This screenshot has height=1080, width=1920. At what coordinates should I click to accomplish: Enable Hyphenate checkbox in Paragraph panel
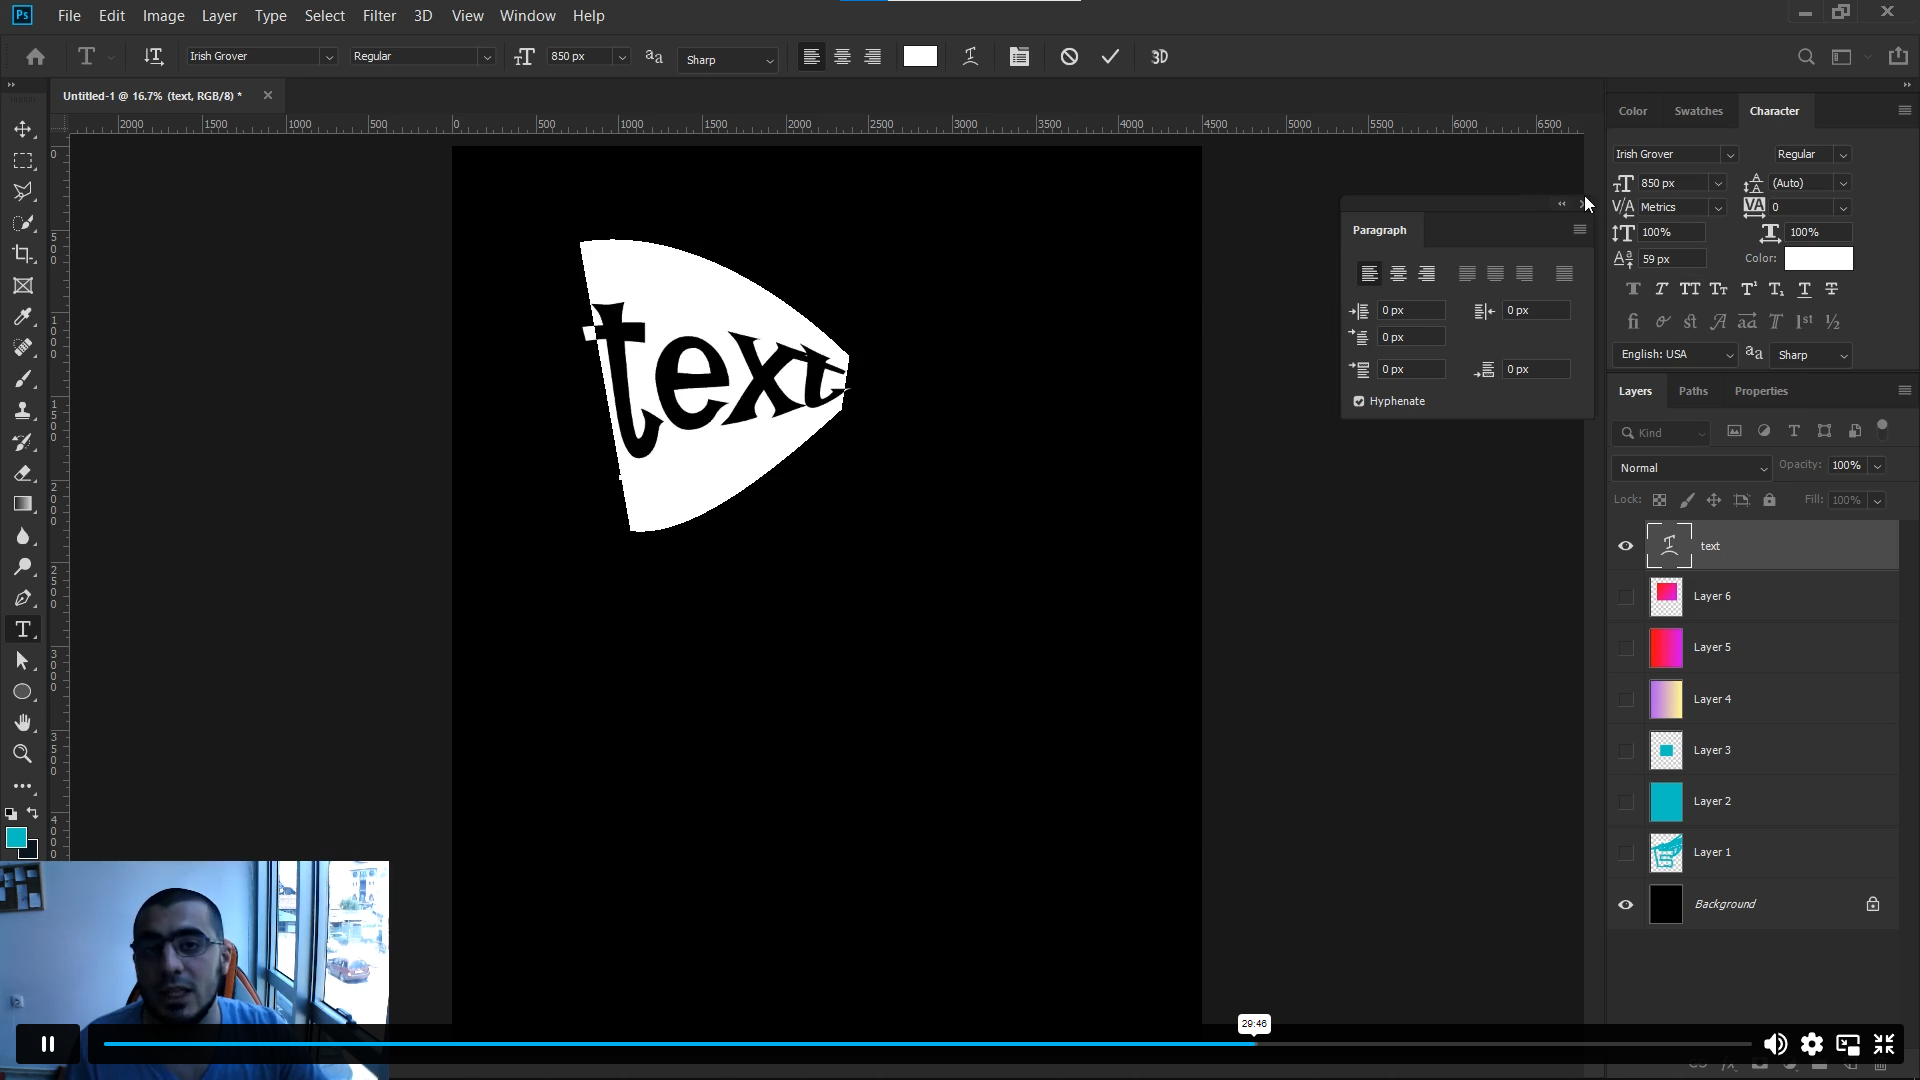coord(1360,401)
